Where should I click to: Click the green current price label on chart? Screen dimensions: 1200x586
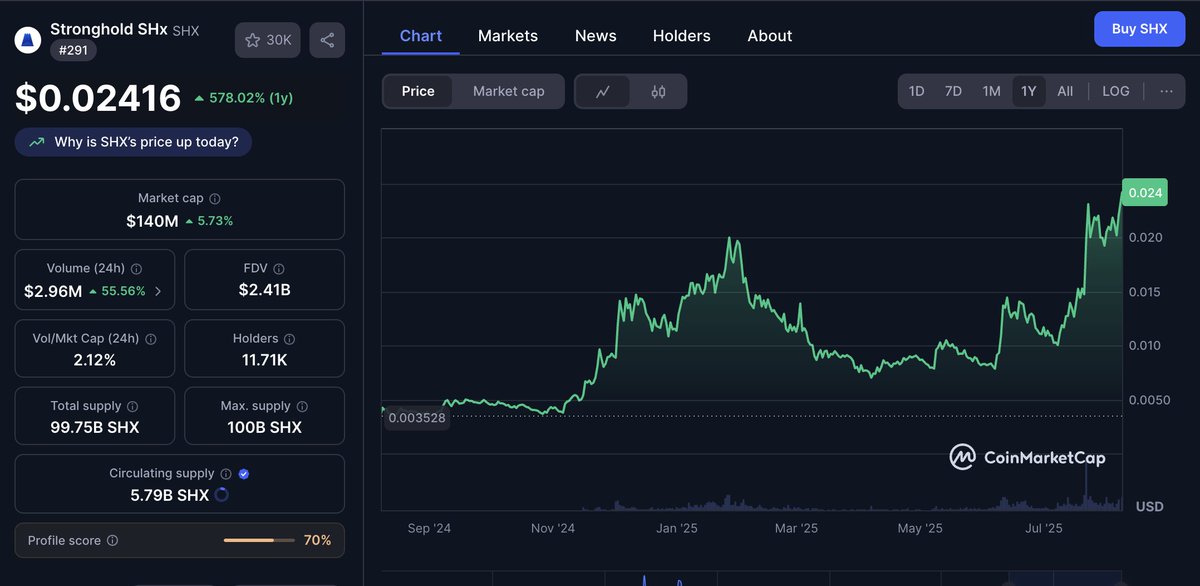[x=1144, y=192]
